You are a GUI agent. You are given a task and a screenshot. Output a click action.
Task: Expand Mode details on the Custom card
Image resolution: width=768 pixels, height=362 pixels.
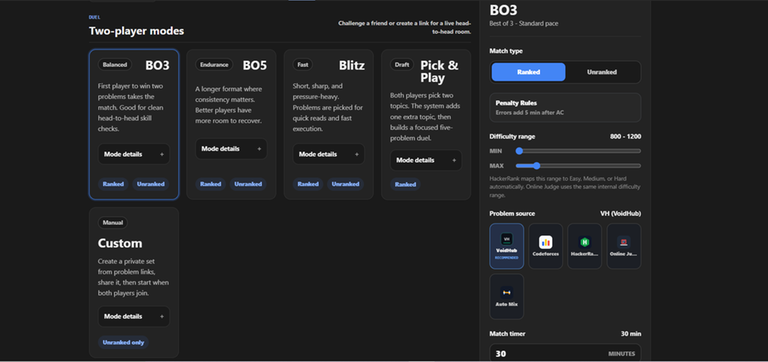tap(134, 316)
